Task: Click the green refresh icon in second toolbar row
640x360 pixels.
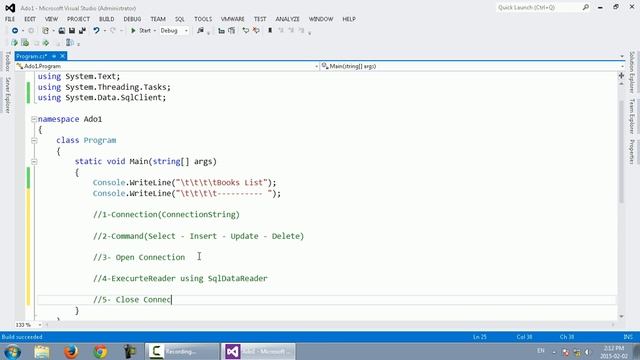Action: pyautogui.click(x=25, y=42)
